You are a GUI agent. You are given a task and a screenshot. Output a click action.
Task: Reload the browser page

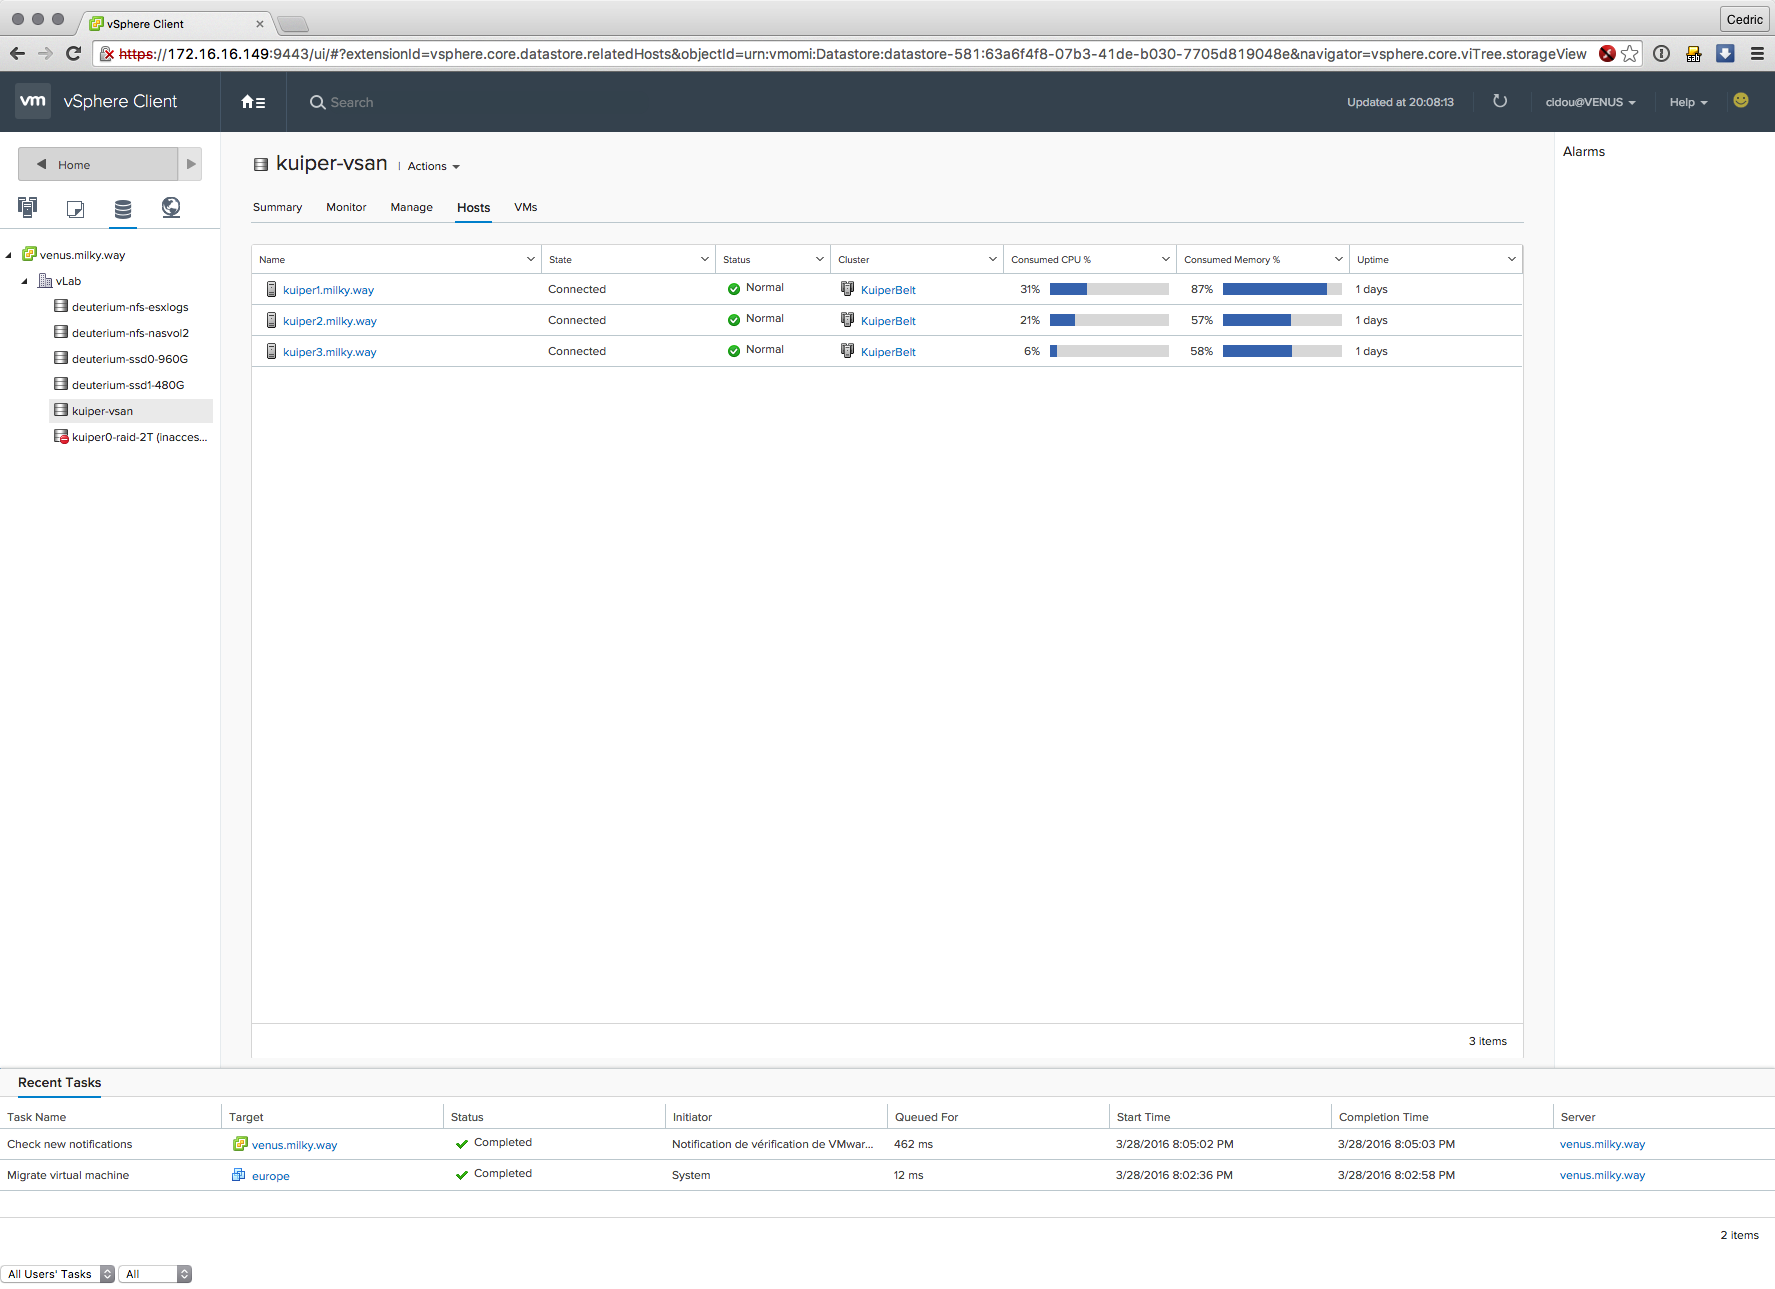[73, 54]
